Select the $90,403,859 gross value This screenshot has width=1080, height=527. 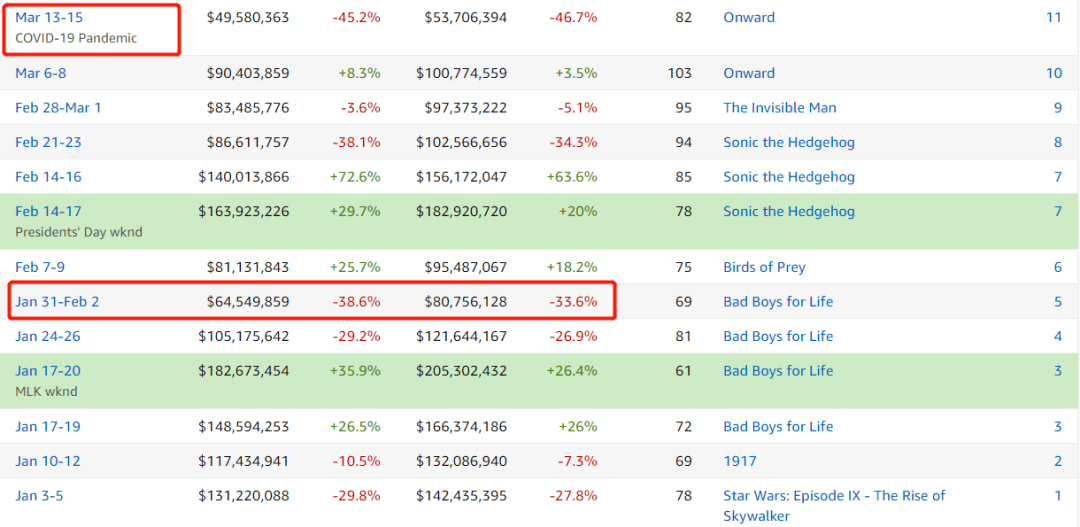click(x=248, y=73)
